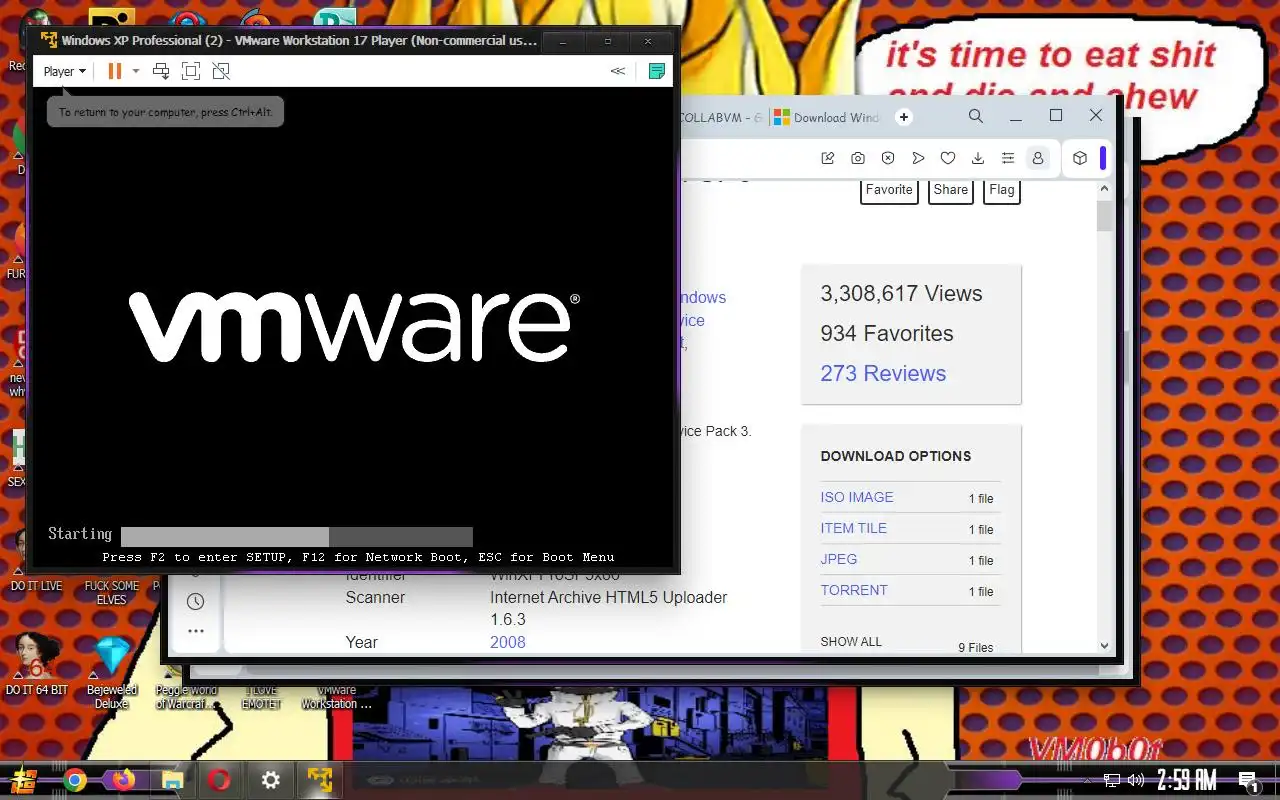The image size is (1280, 800).
Task: Download the ISO IMAGE option
Action: point(857,497)
